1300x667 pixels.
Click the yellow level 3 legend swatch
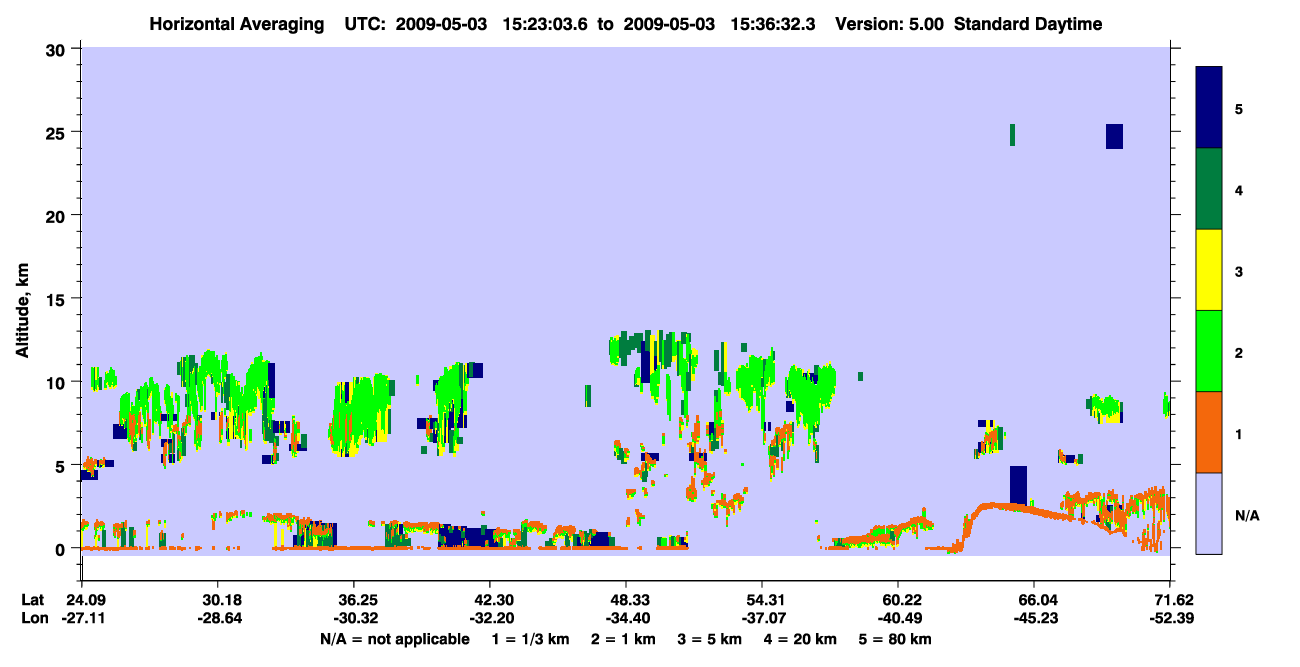(x=1209, y=270)
